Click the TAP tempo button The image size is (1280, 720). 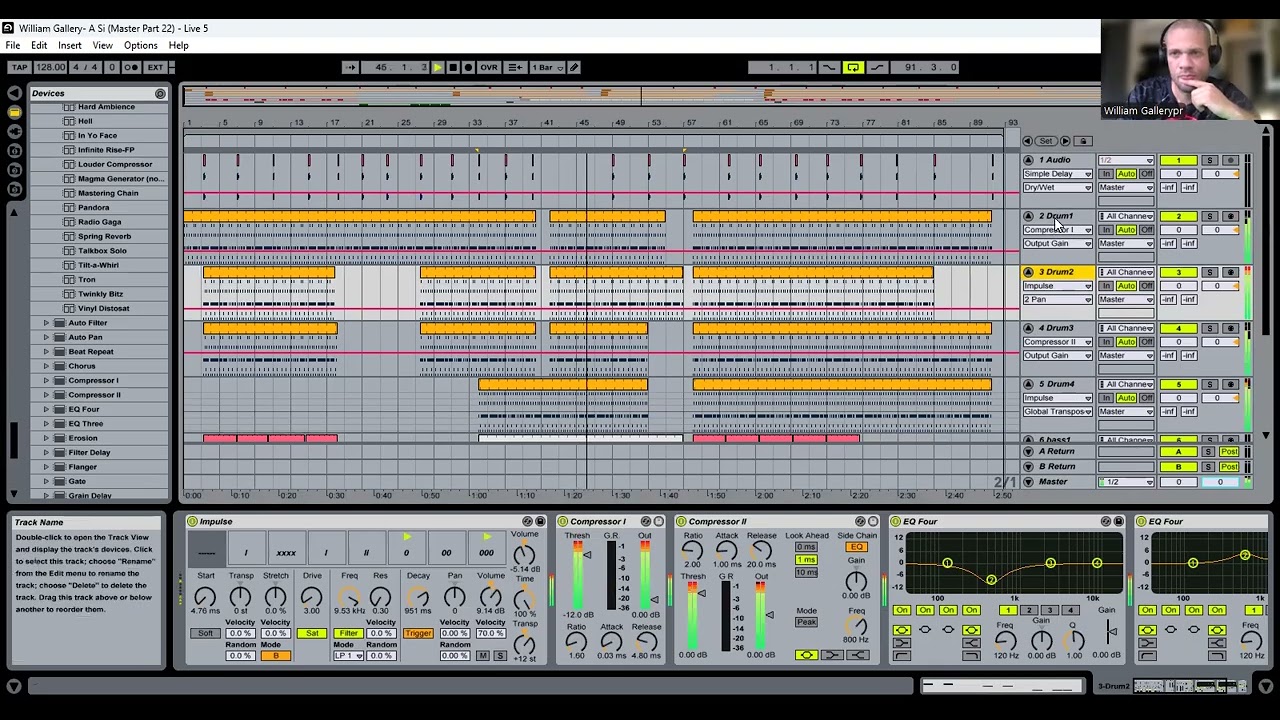[x=19, y=67]
